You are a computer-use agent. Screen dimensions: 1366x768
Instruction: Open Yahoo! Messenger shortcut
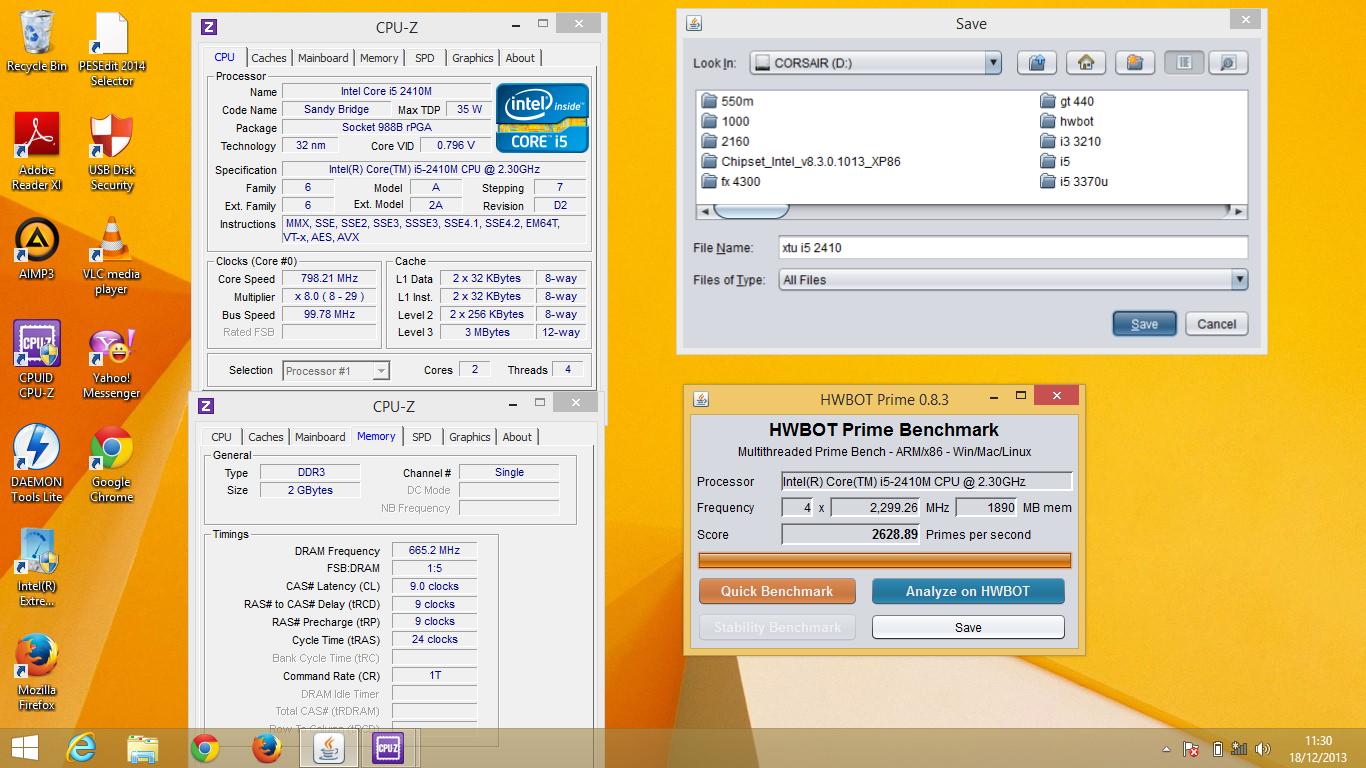pos(112,362)
